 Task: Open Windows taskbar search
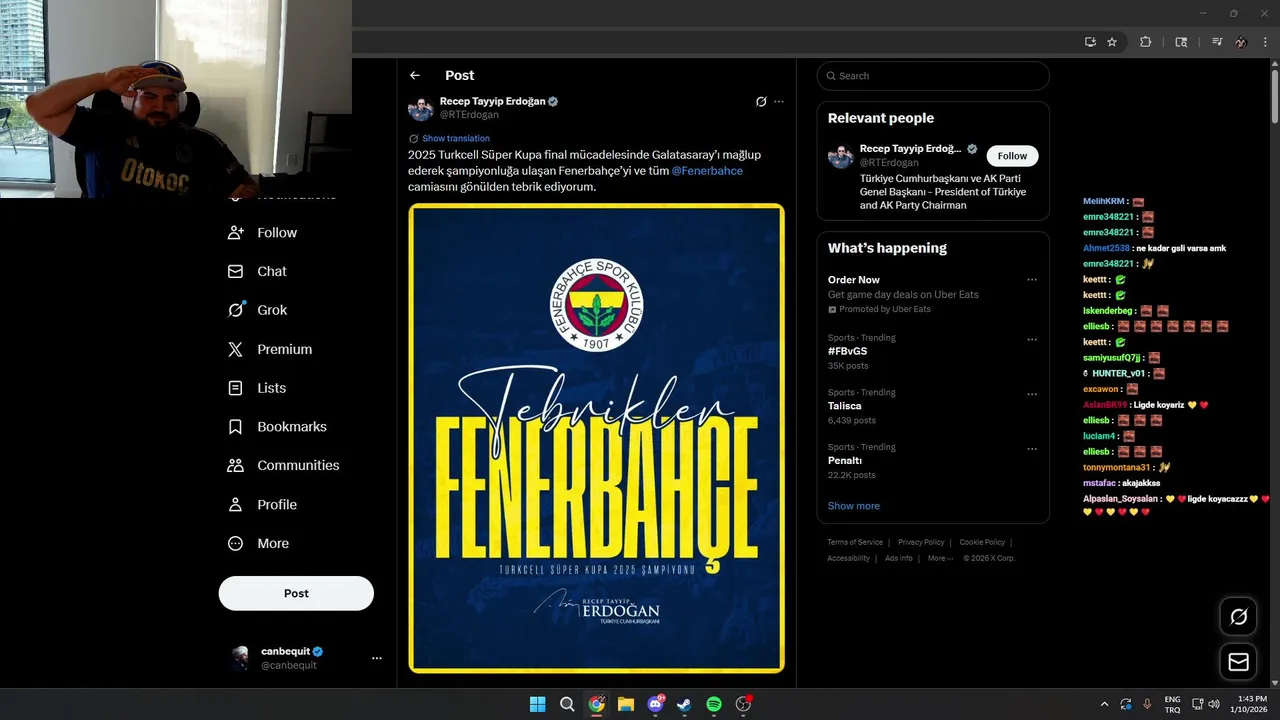click(567, 704)
